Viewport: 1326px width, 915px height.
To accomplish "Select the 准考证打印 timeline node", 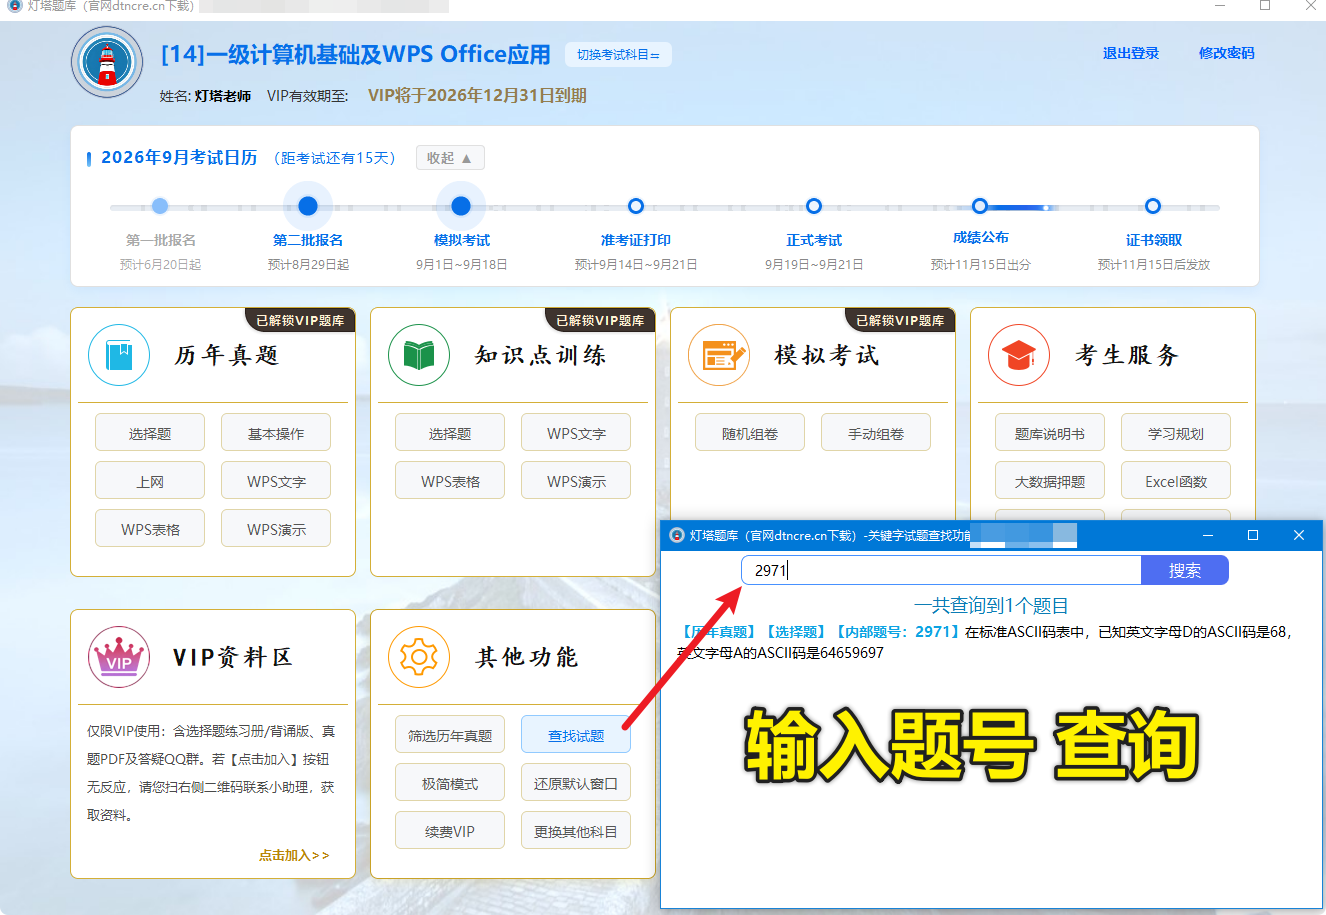I will pos(636,206).
